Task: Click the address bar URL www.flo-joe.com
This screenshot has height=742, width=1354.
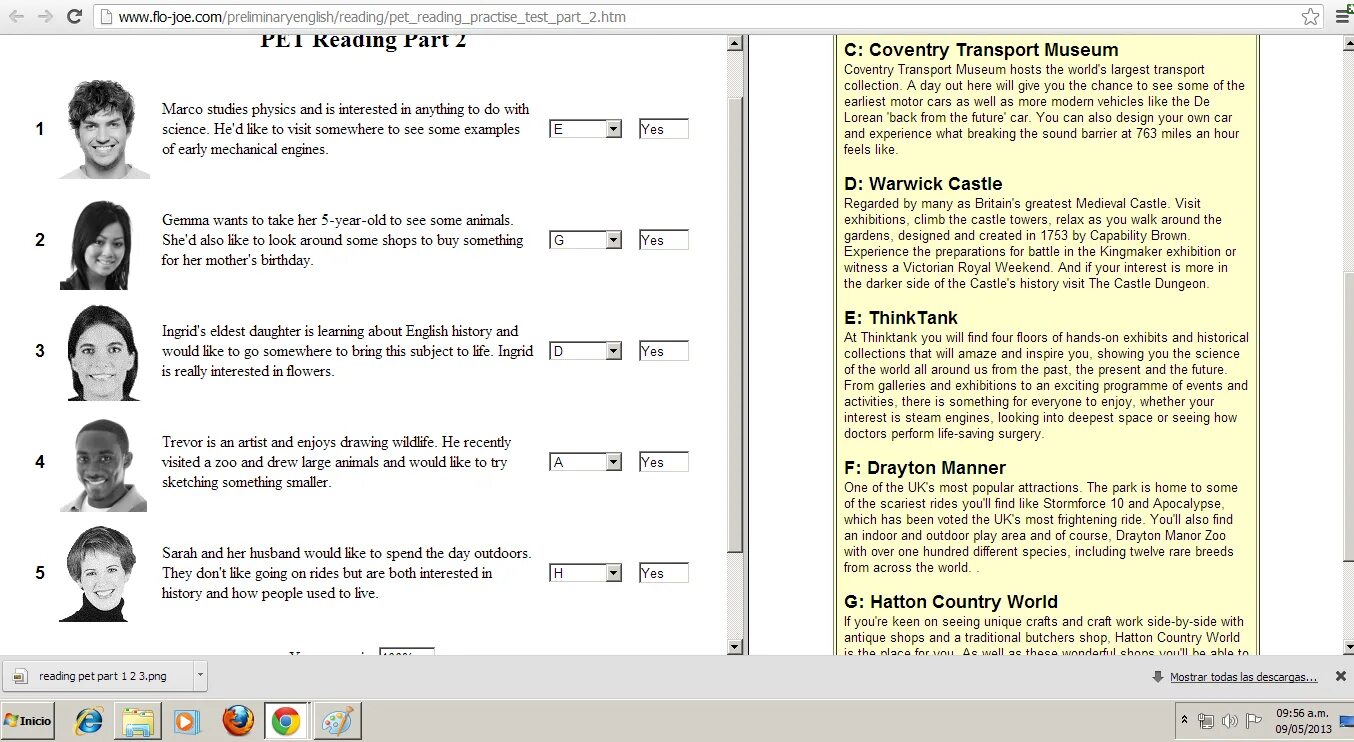Action: pos(372,17)
